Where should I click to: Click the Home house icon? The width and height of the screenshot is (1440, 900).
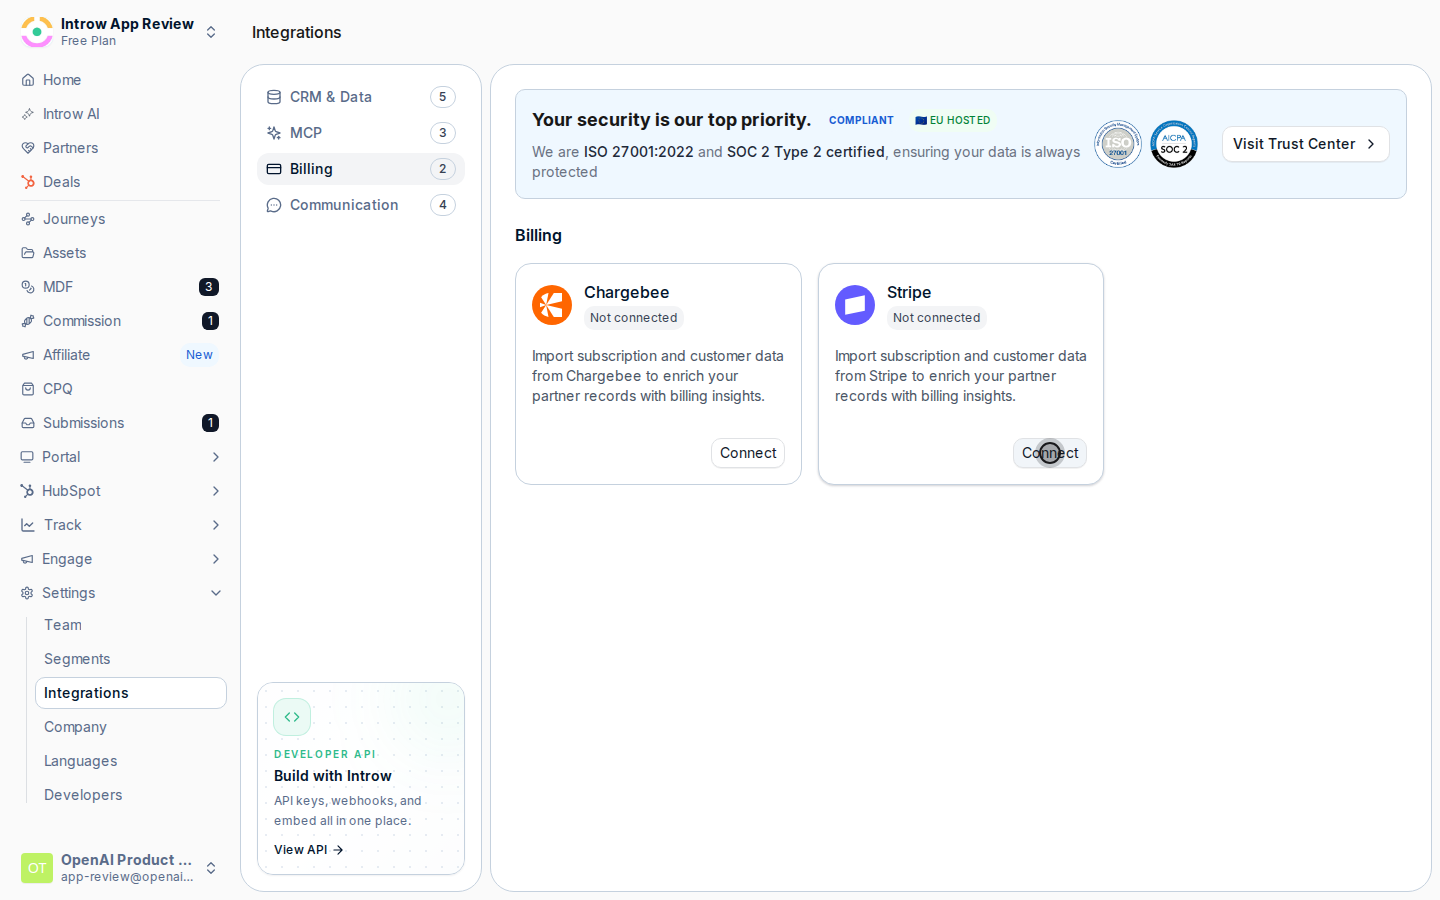click(x=28, y=80)
